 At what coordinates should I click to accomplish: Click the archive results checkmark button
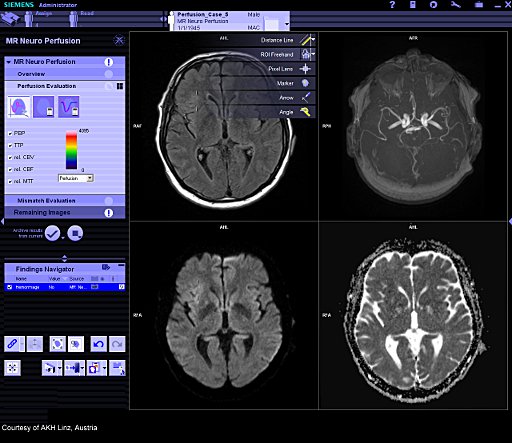(52, 233)
